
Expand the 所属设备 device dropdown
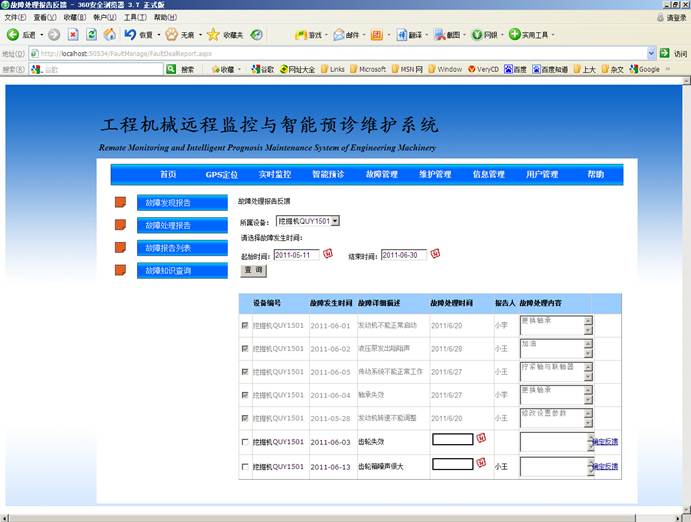[x=335, y=220]
